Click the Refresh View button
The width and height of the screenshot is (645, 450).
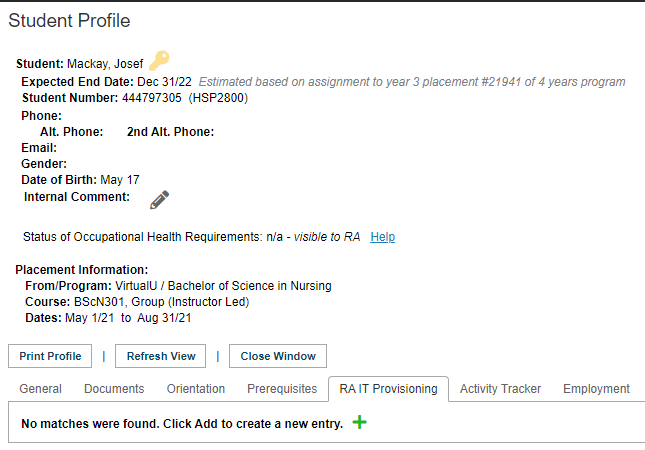point(161,356)
